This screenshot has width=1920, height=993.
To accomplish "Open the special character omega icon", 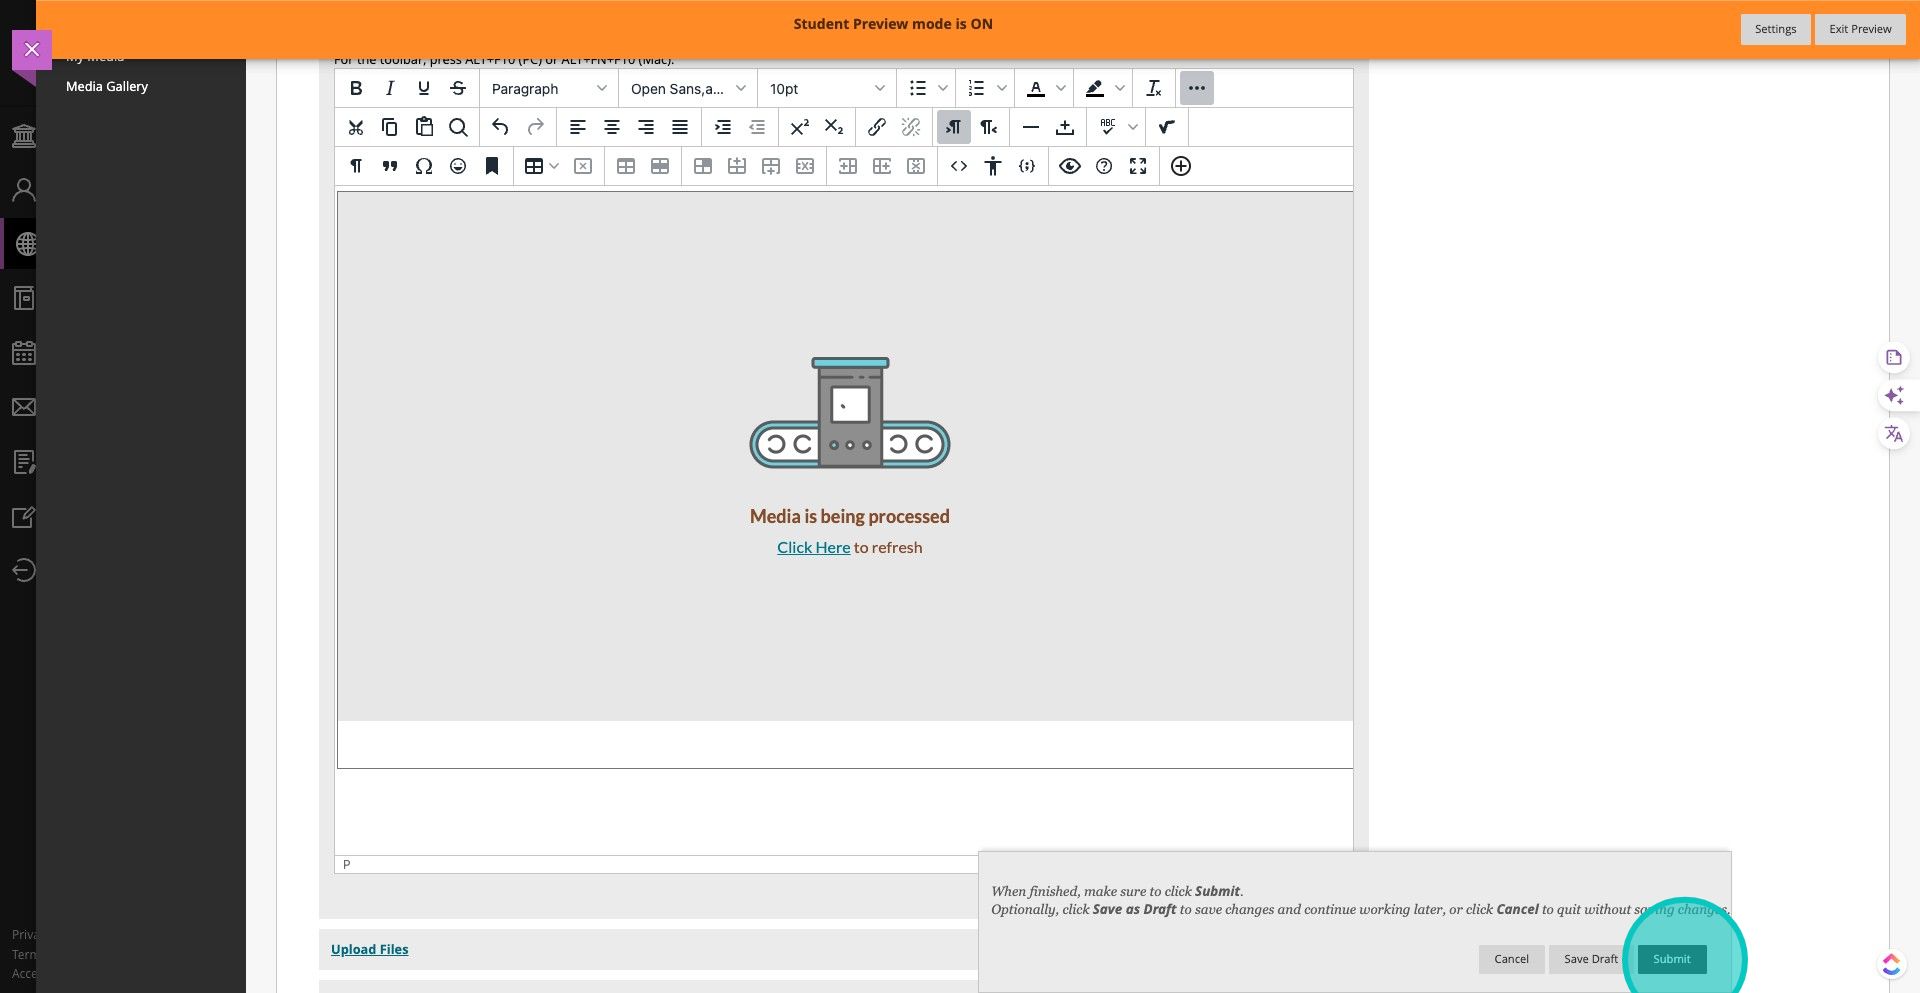I will pos(424,166).
